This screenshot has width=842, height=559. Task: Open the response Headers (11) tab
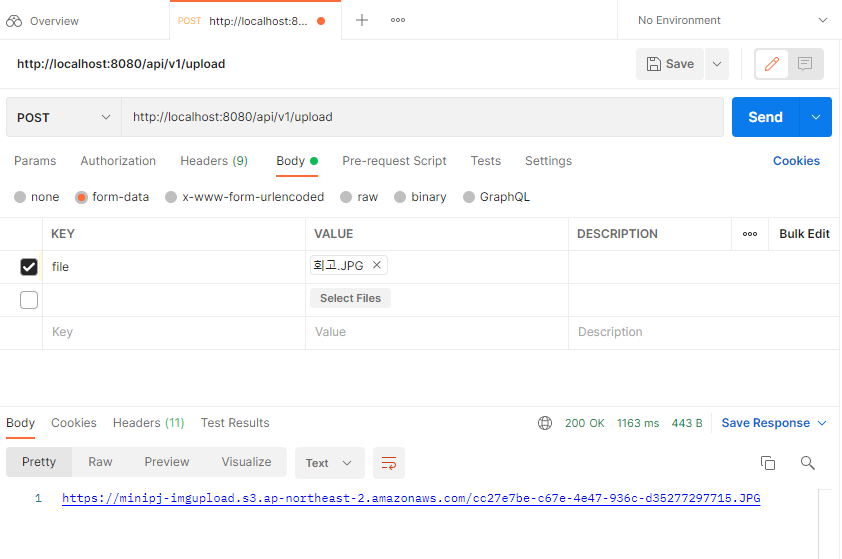pos(148,423)
